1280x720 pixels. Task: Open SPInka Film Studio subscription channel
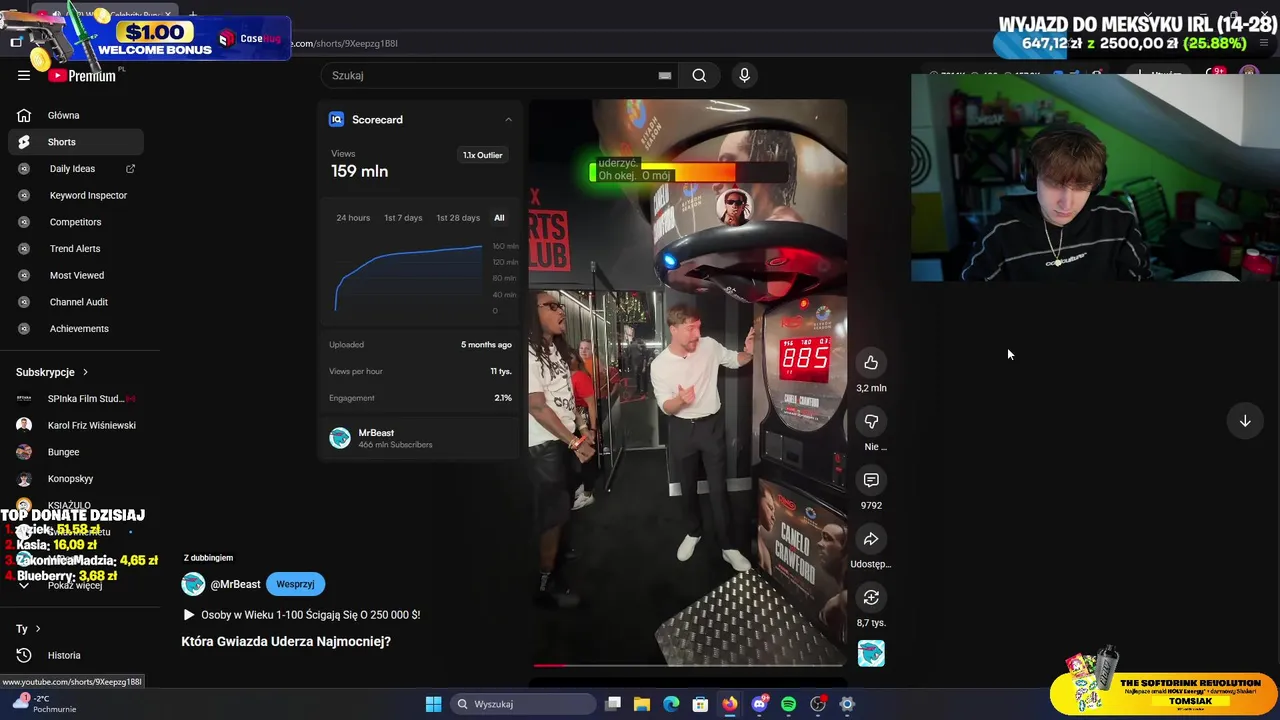point(76,398)
